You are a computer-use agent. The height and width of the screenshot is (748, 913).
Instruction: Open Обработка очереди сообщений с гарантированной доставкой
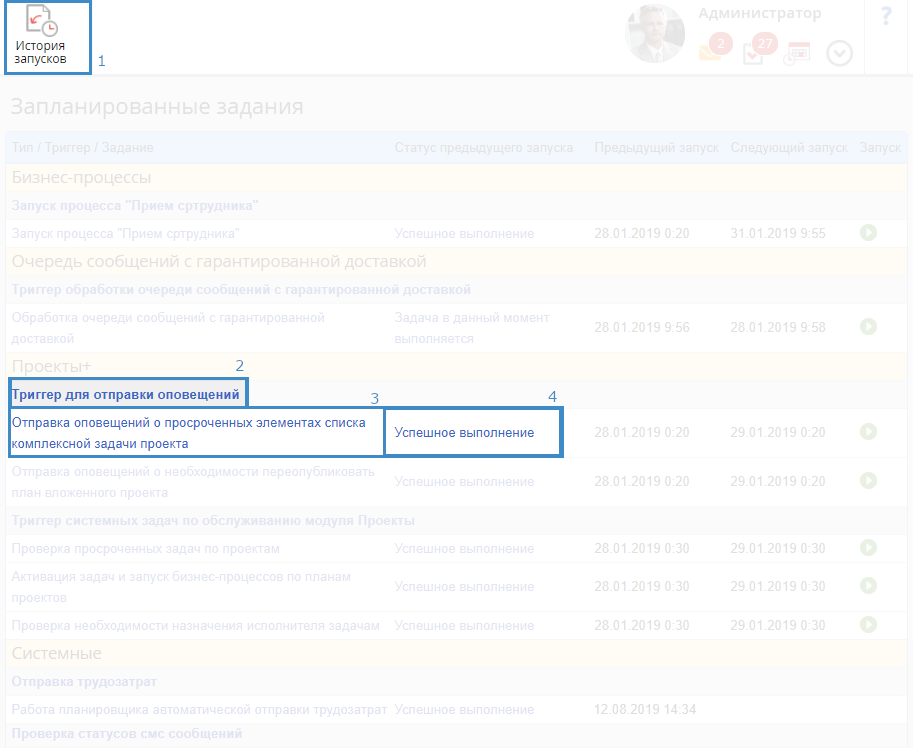point(168,328)
